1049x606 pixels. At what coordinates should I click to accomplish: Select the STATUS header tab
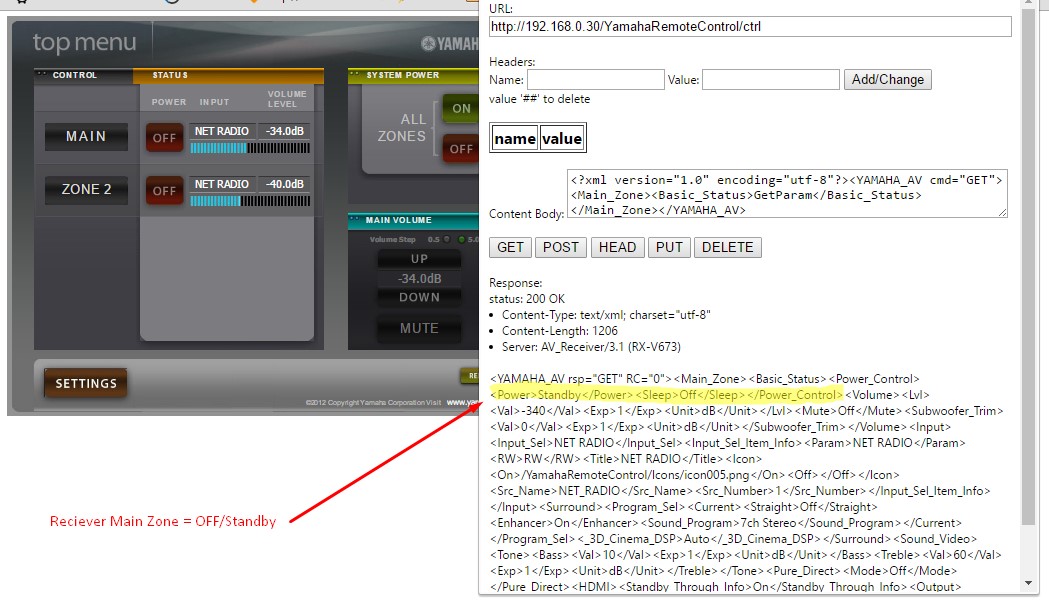[228, 76]
